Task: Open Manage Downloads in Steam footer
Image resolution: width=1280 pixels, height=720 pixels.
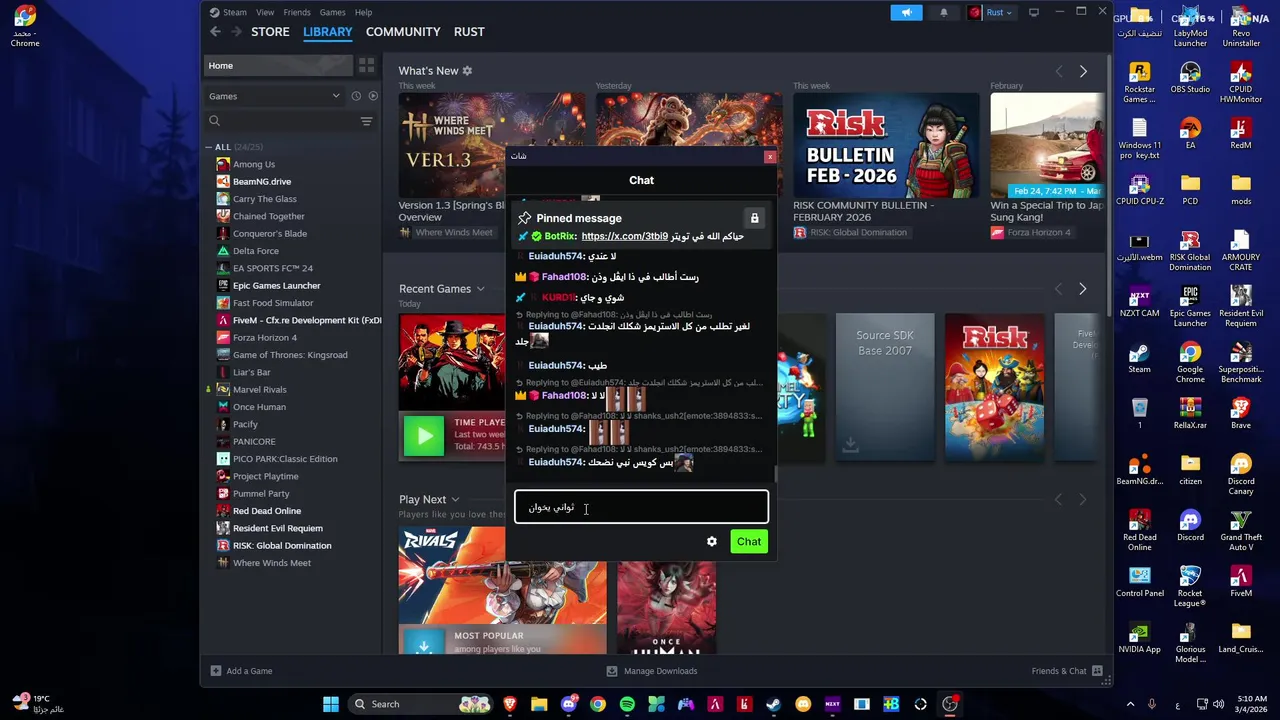Action: click(x=652, y=671)
